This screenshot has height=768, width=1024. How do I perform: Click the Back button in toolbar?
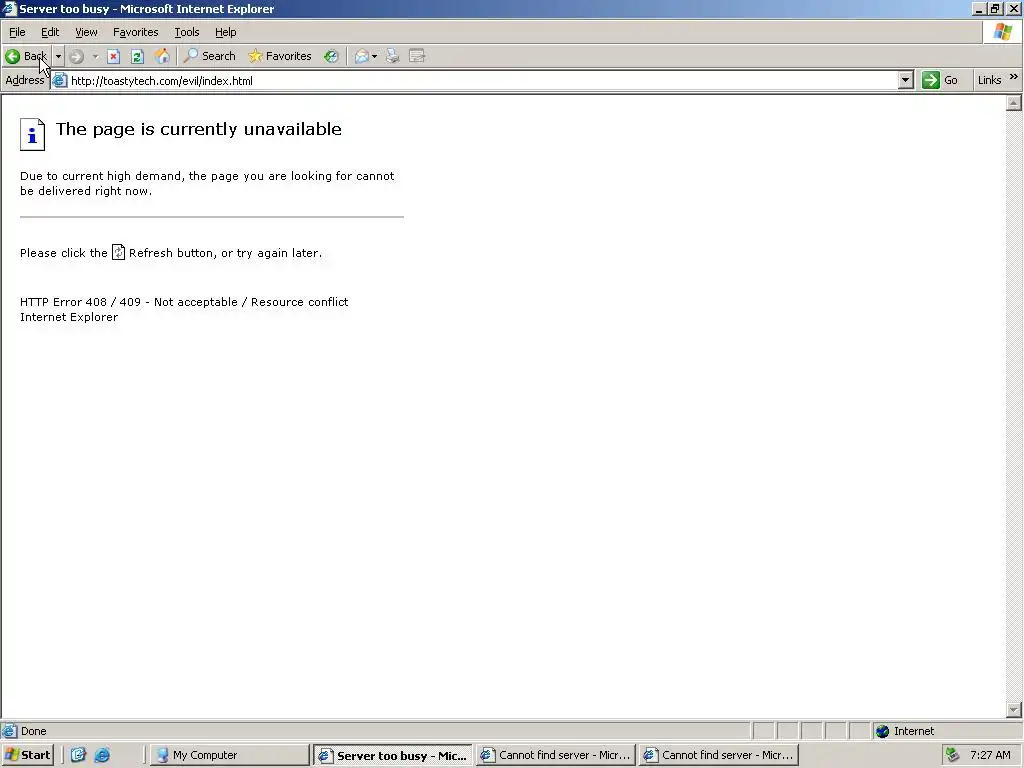coord(26,56)
